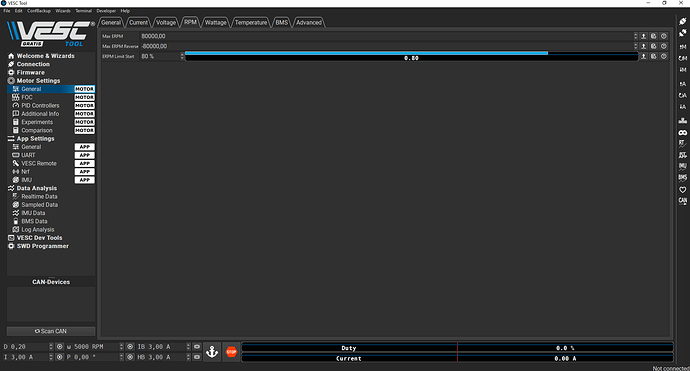
Task: Toggle IMU data streaming icon
Action: coord(683,166)
